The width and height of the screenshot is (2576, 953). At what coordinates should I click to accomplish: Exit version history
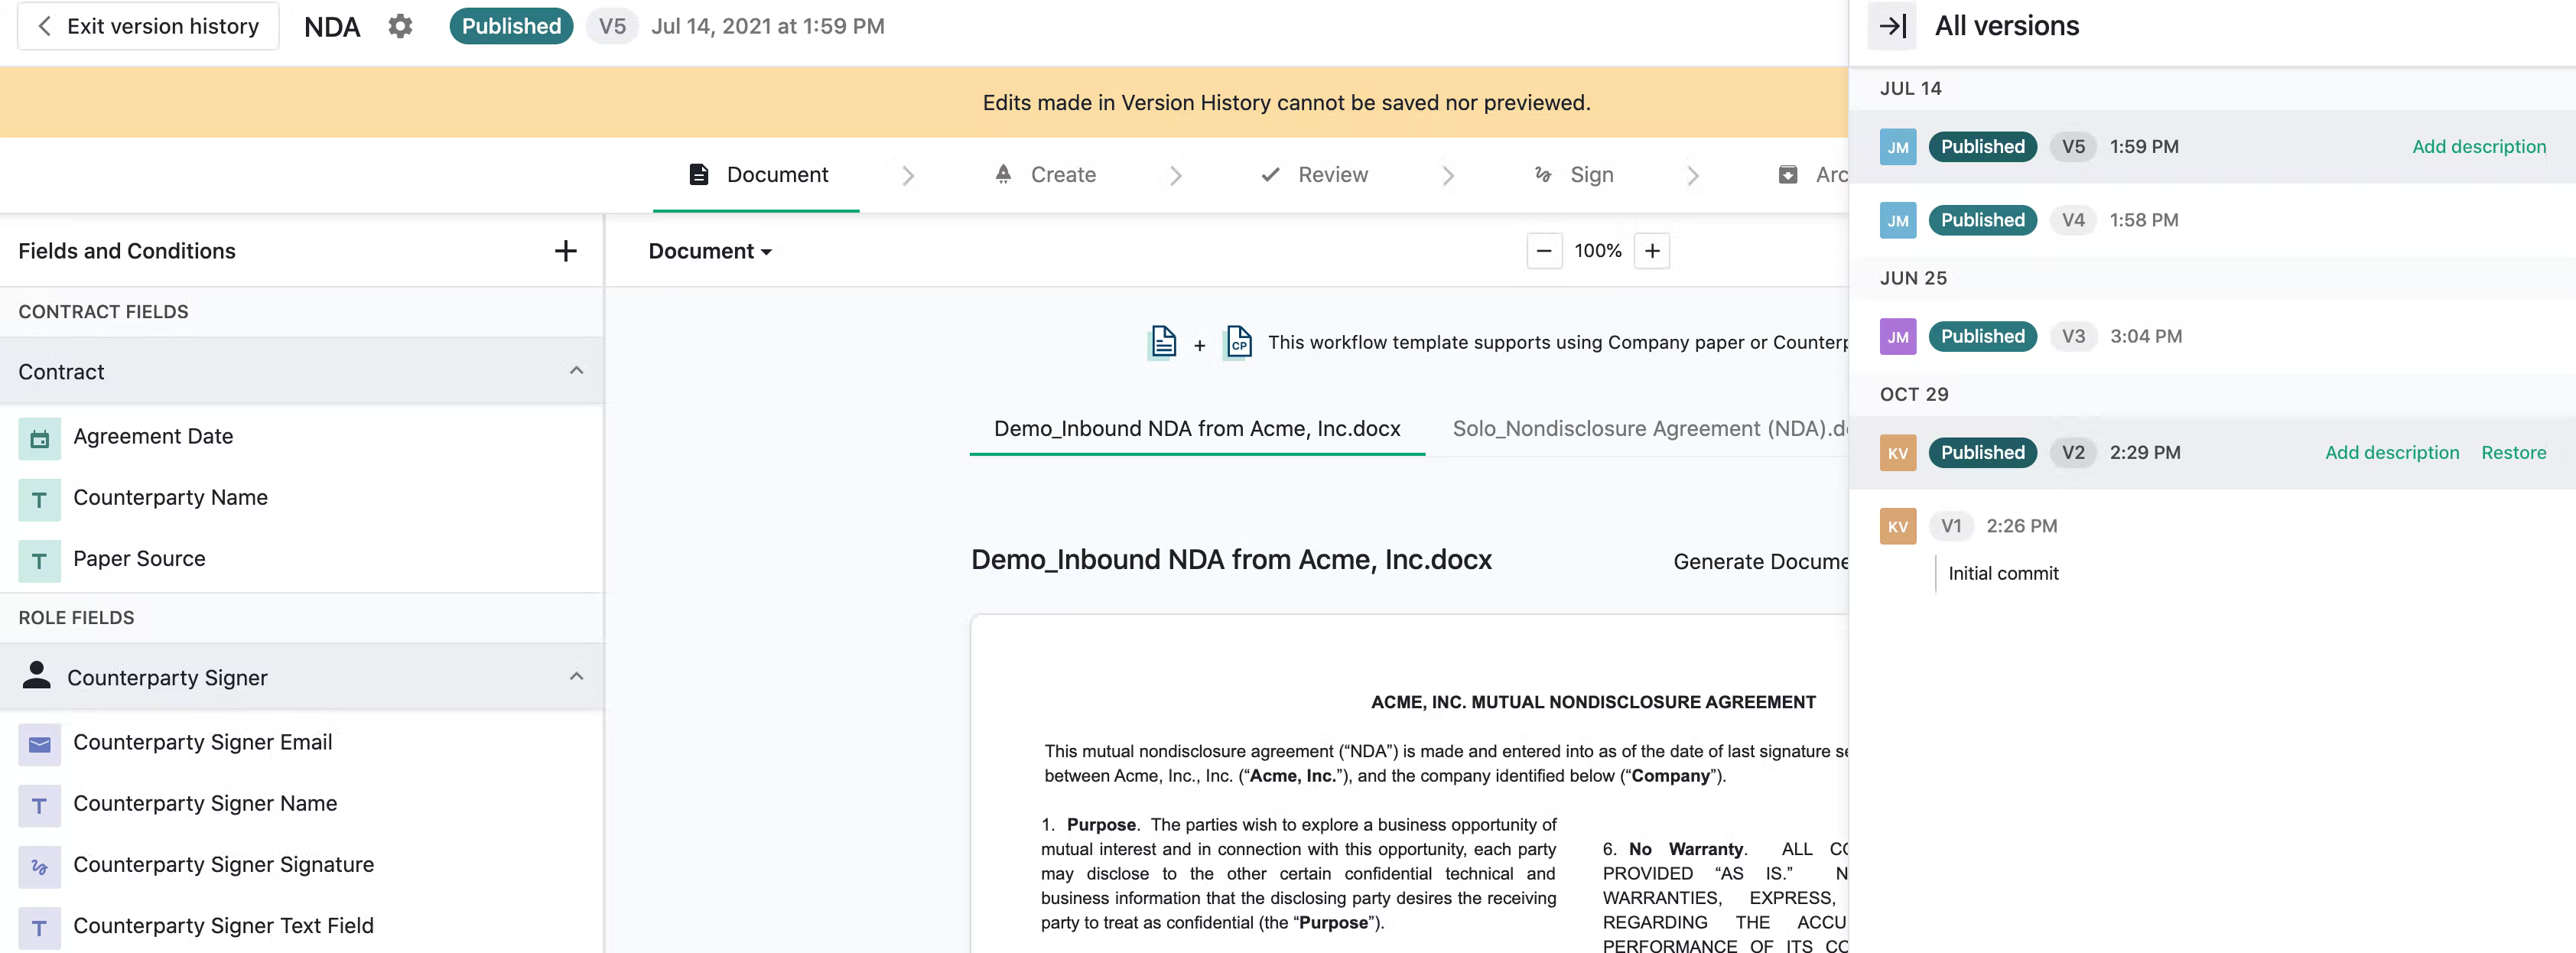pos(148,26)
